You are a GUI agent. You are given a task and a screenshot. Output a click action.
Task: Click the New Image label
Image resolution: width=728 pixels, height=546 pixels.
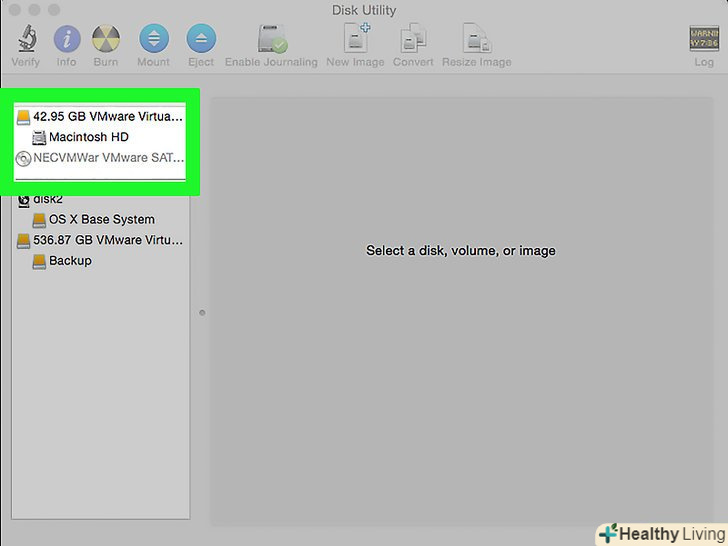click(x=355, y=62)
